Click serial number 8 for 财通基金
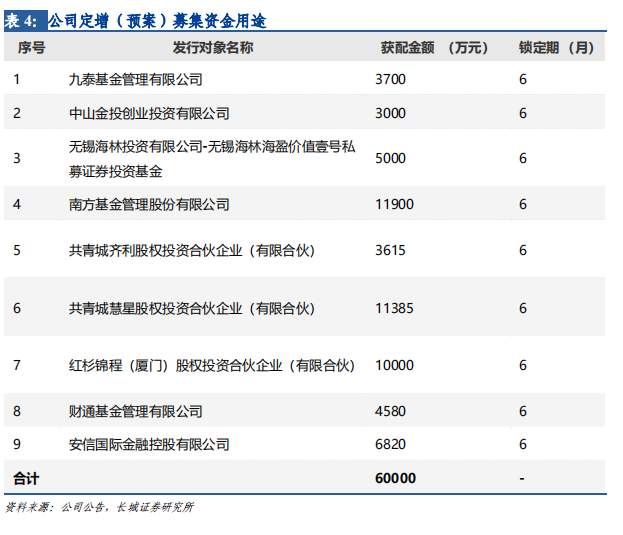 [17, 411]
